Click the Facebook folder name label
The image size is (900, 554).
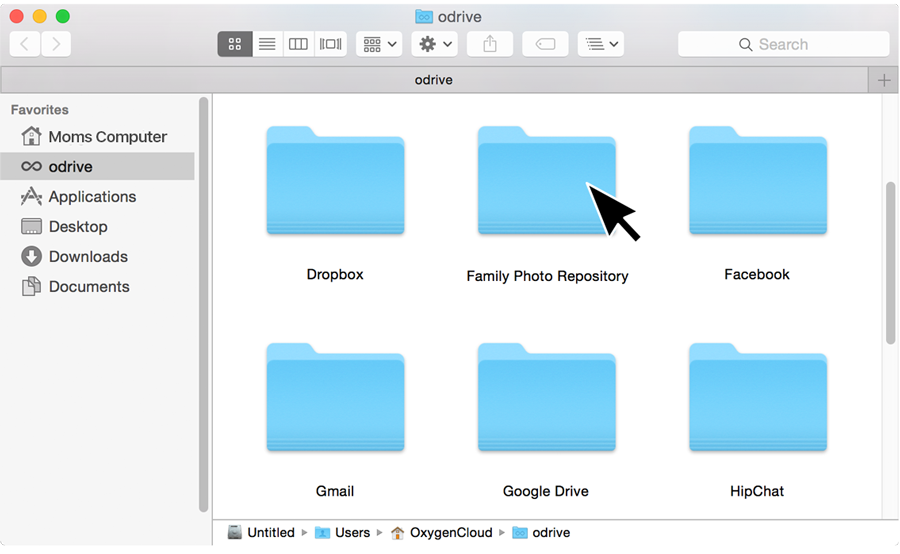tap(757, 274)
